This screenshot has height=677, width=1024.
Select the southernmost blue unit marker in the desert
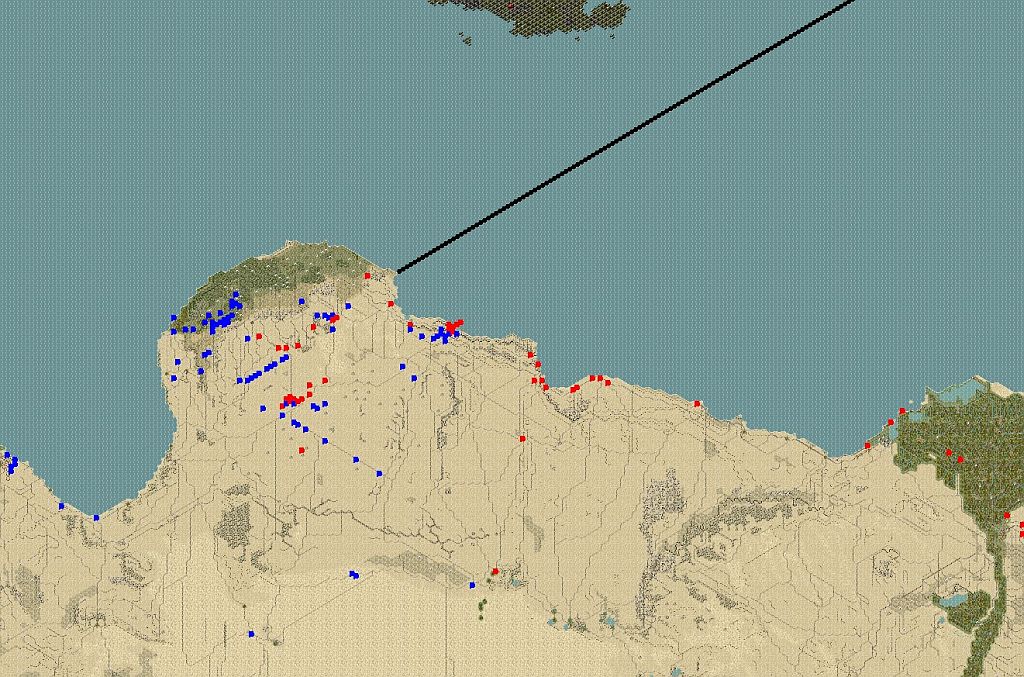tap(251, 634)
